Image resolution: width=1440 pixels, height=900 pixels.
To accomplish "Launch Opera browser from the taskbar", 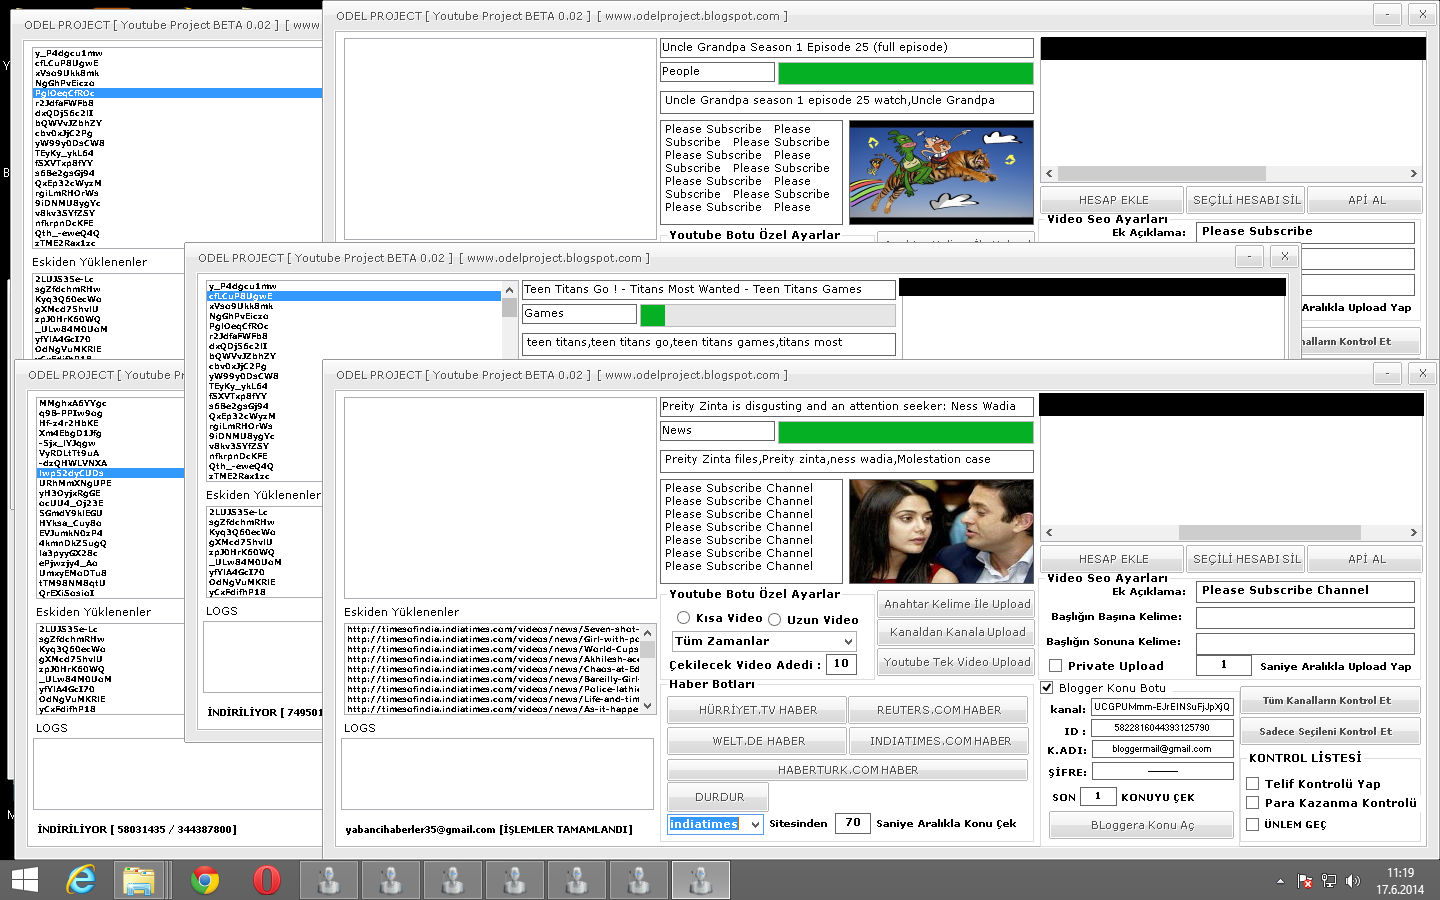I will click(266, 880).
